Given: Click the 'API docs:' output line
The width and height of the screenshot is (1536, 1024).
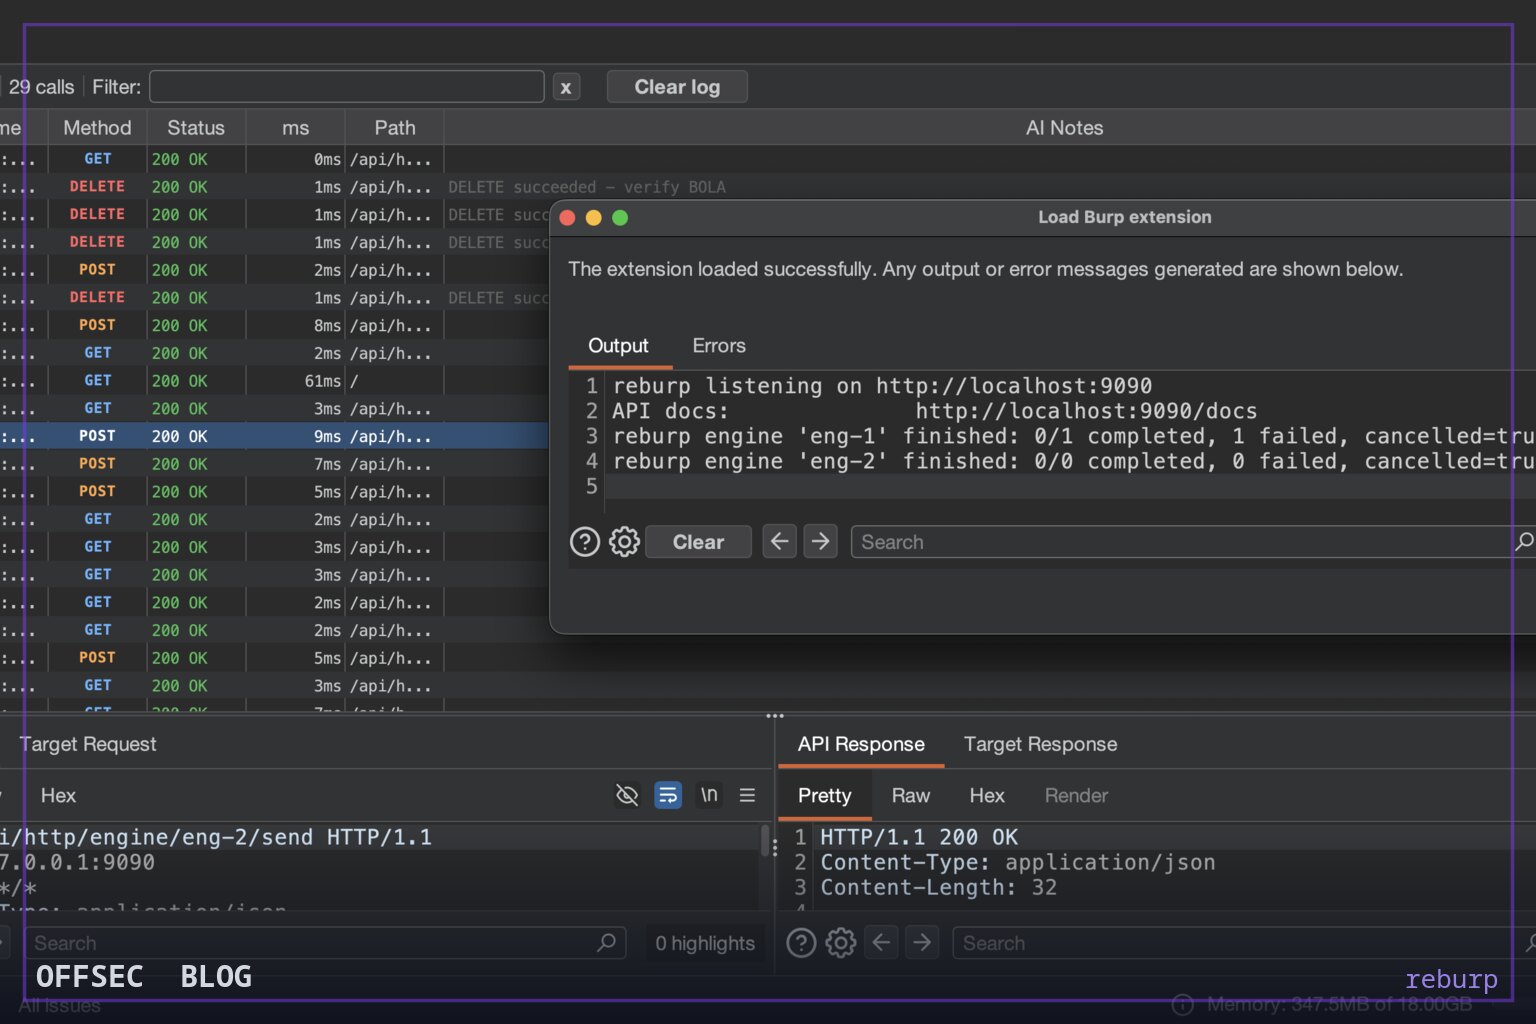Looking at the screenshot, I should 934,411.
